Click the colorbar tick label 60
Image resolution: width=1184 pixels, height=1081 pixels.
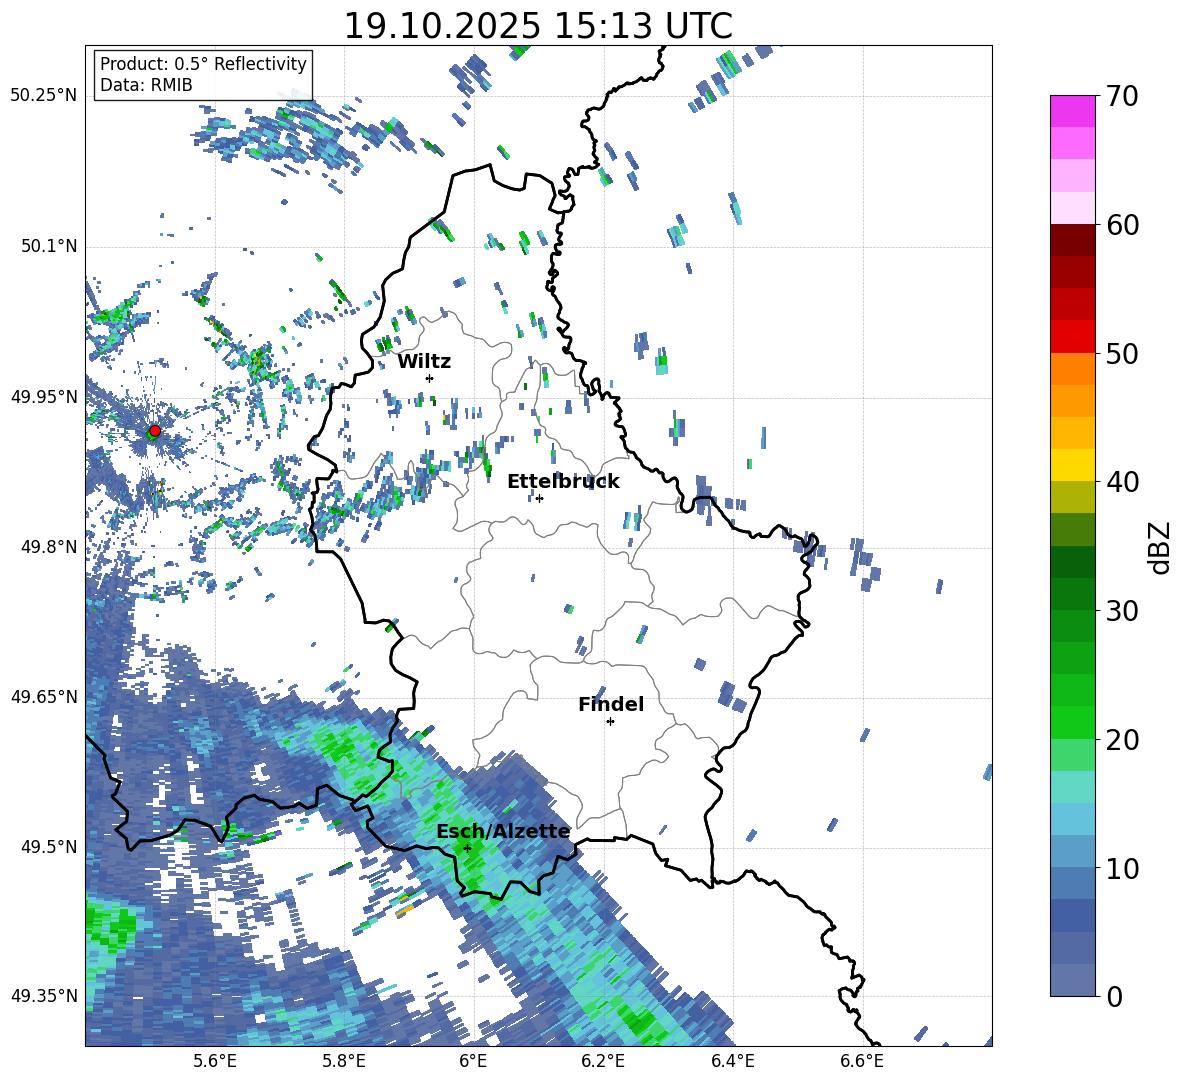coord(1122,225)
